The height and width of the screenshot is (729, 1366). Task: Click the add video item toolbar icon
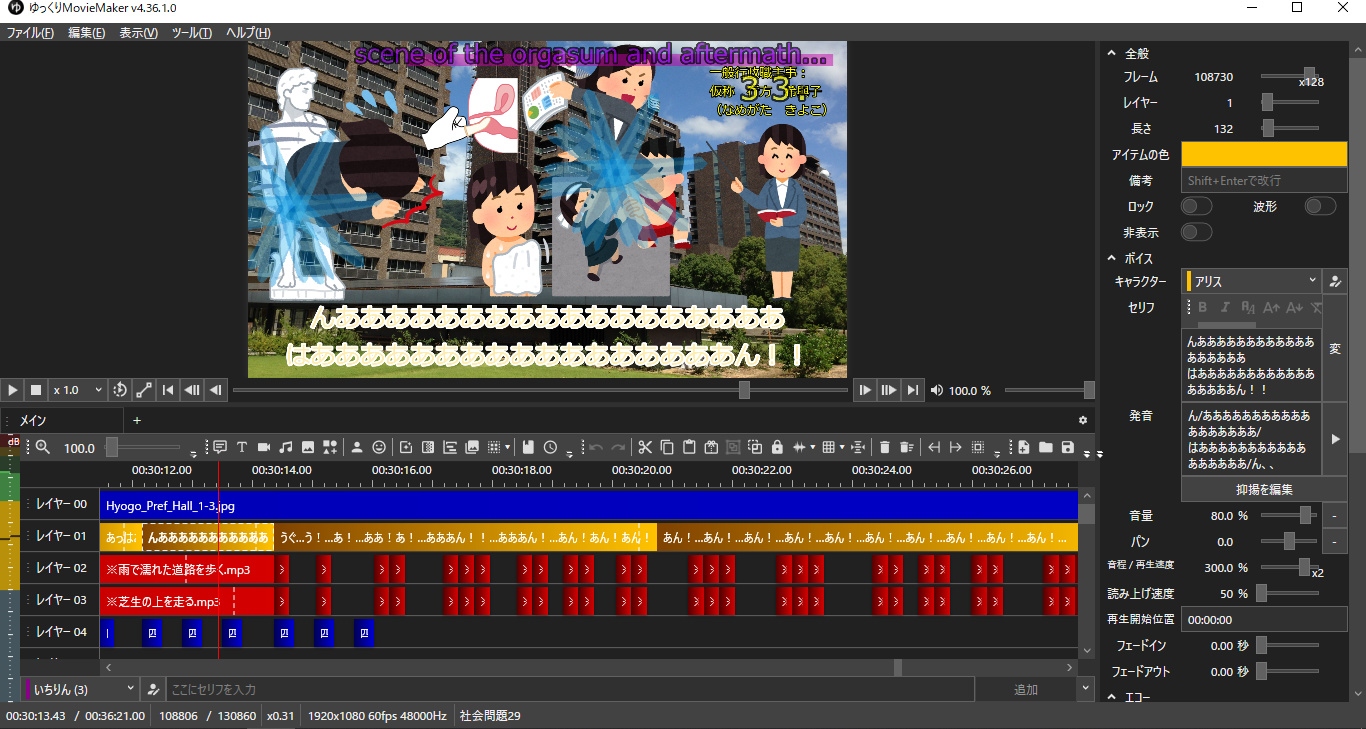pyautogui.click(x=264, y=447)
